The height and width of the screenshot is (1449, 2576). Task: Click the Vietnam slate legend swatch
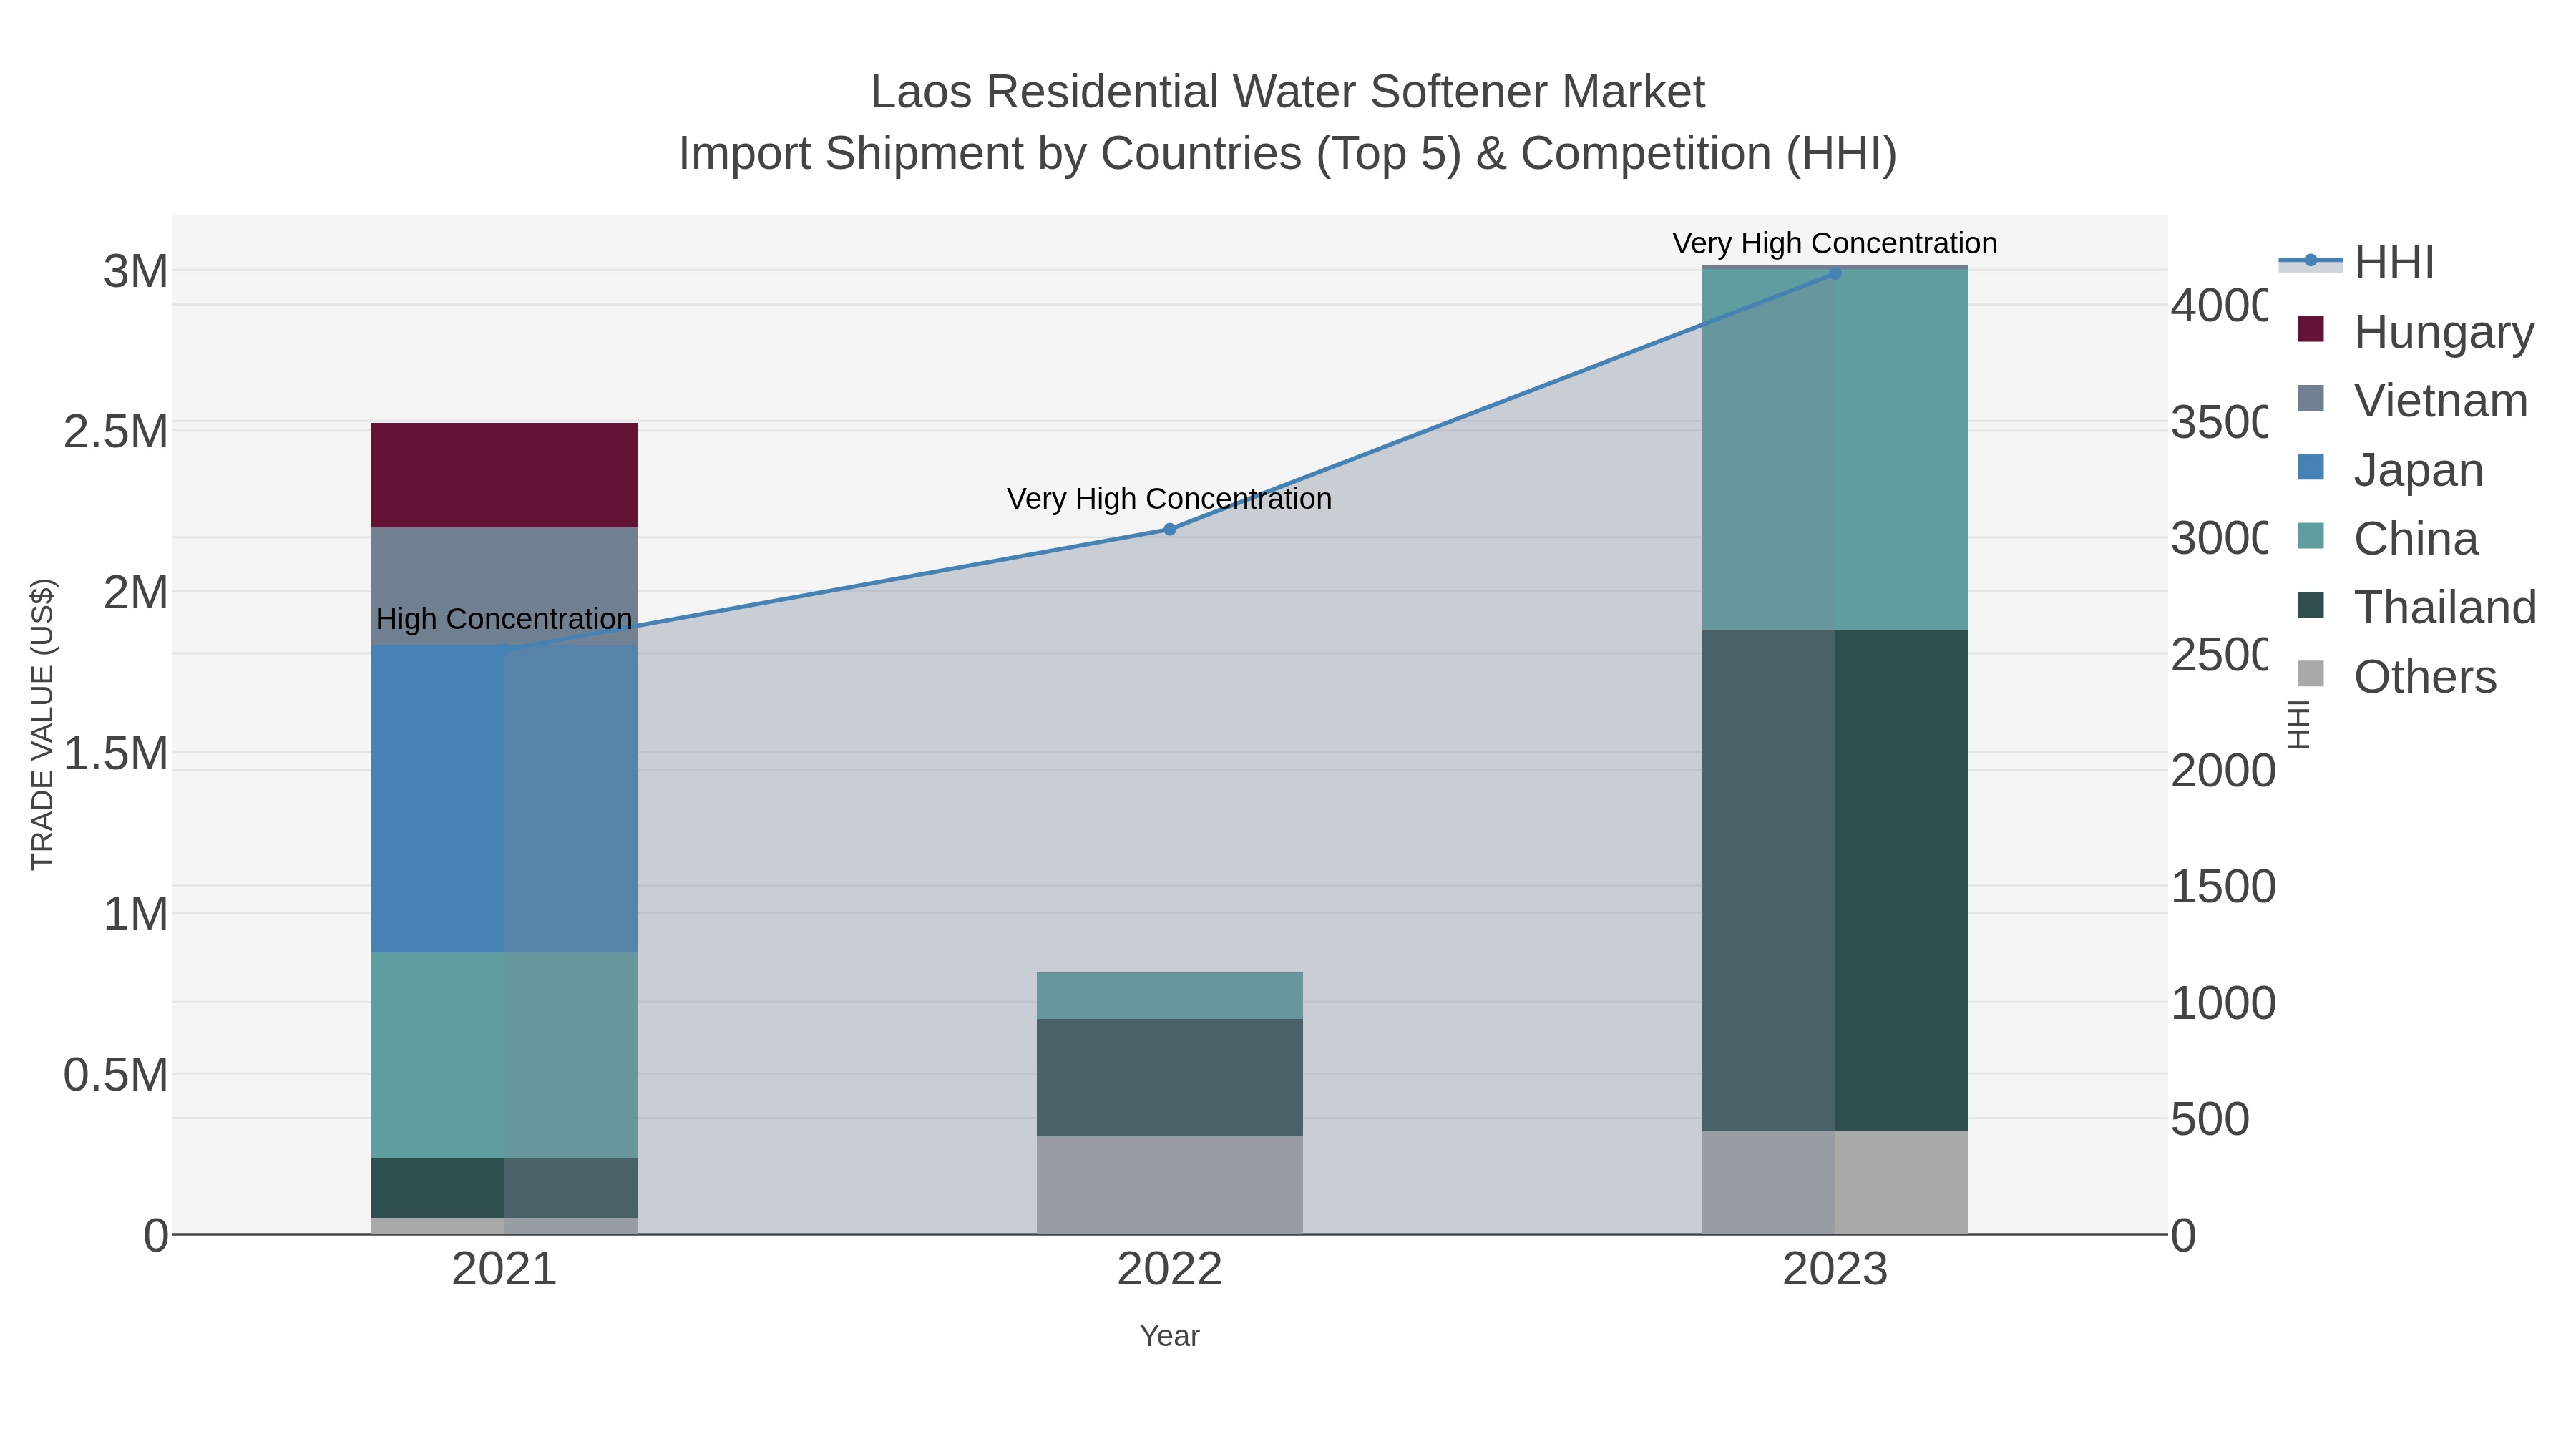point(2311,397)
